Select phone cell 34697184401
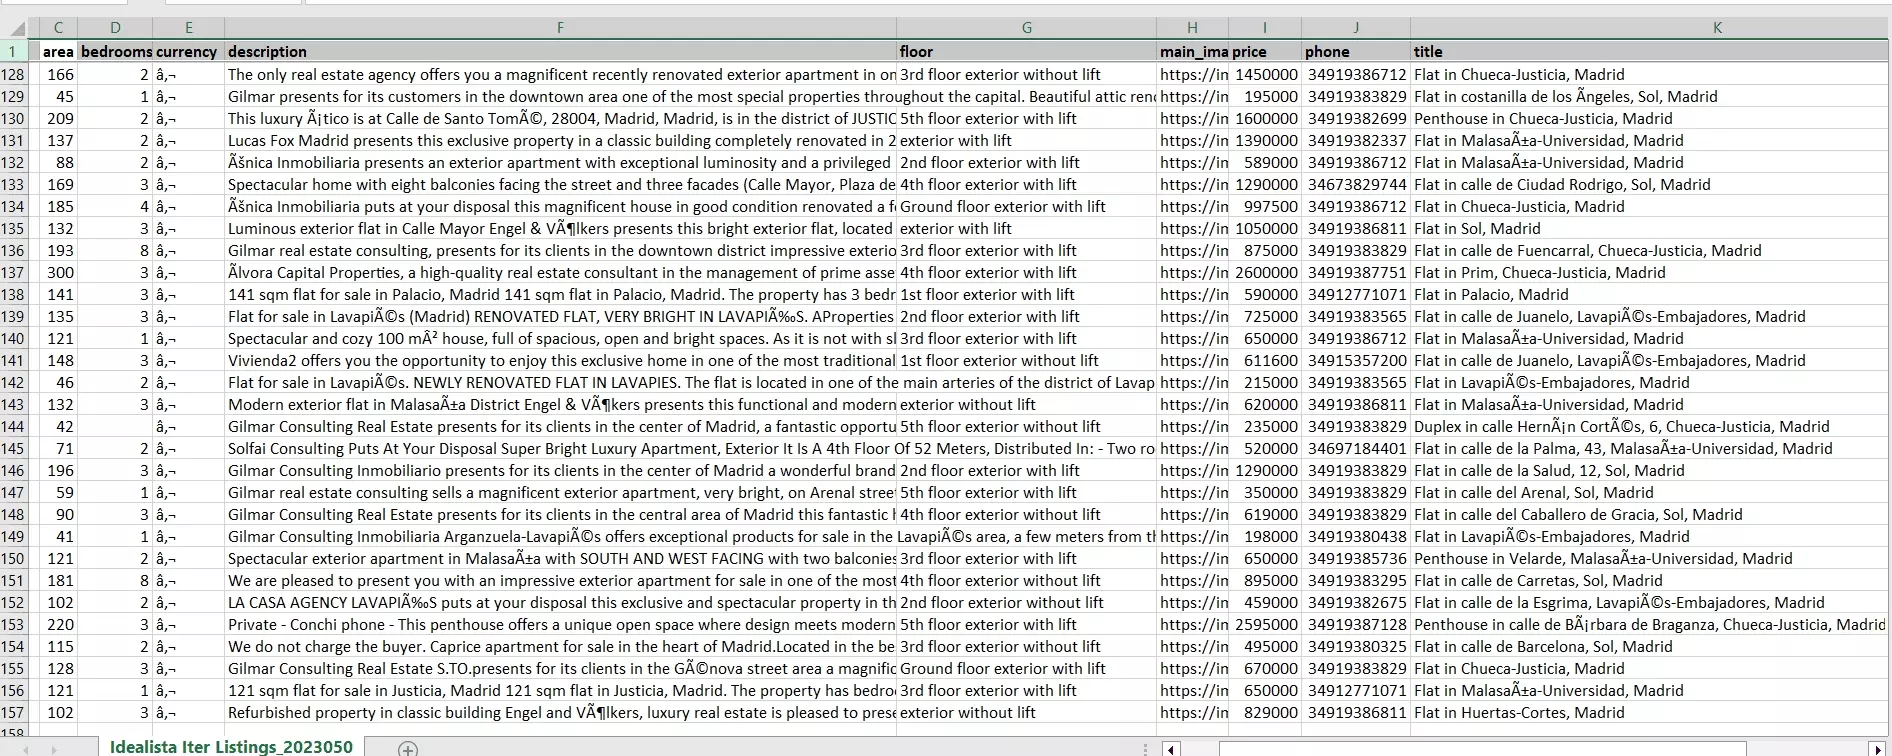The image size is (1892, 756). [1356, 448]
